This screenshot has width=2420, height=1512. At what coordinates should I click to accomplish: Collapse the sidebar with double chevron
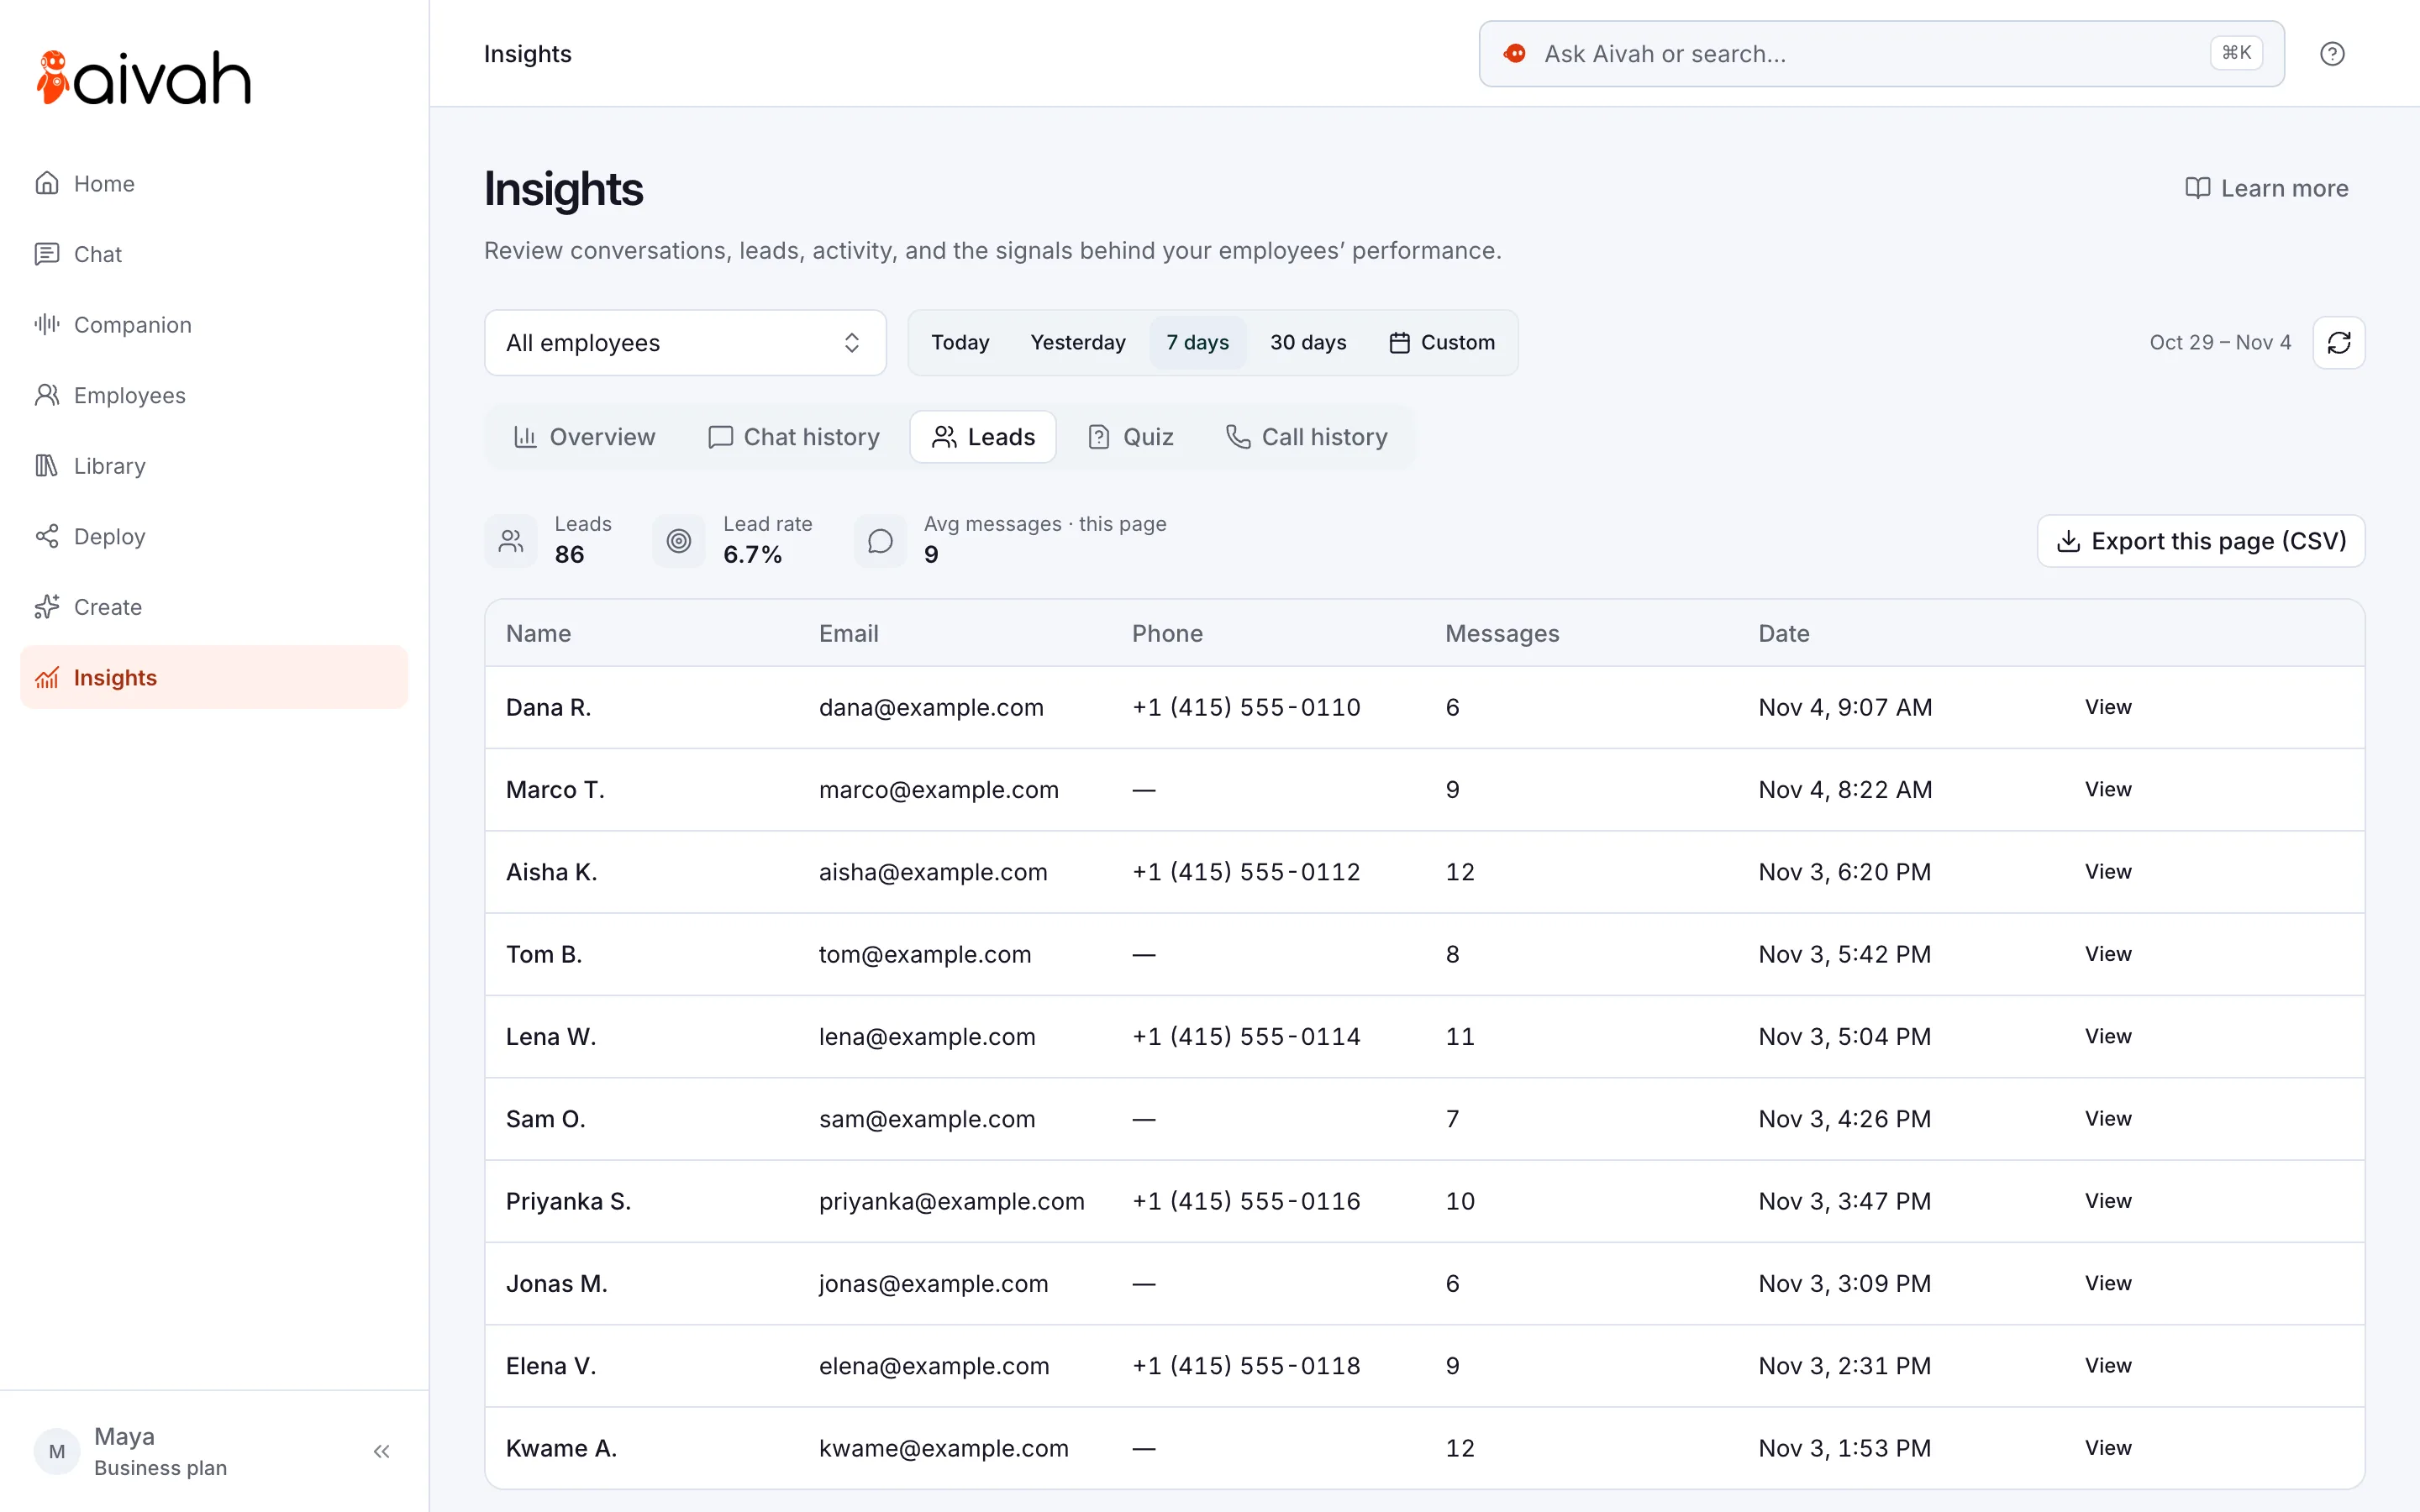tap(381, 1451)
